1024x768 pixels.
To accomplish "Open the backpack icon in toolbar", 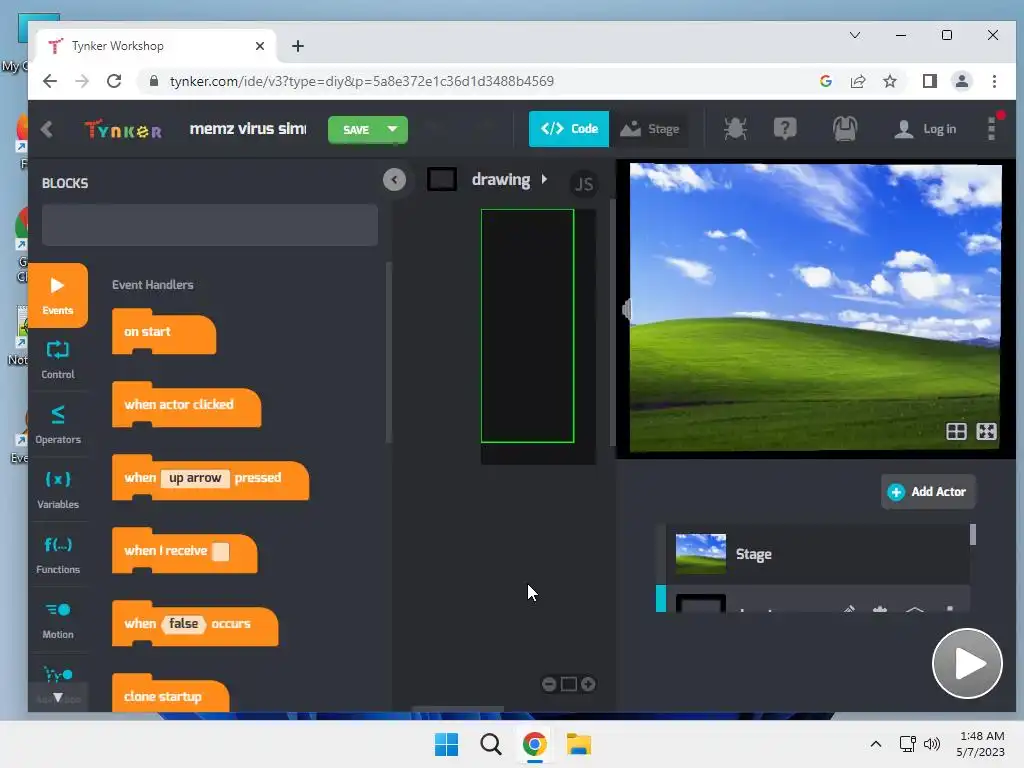I will (844, 129).
